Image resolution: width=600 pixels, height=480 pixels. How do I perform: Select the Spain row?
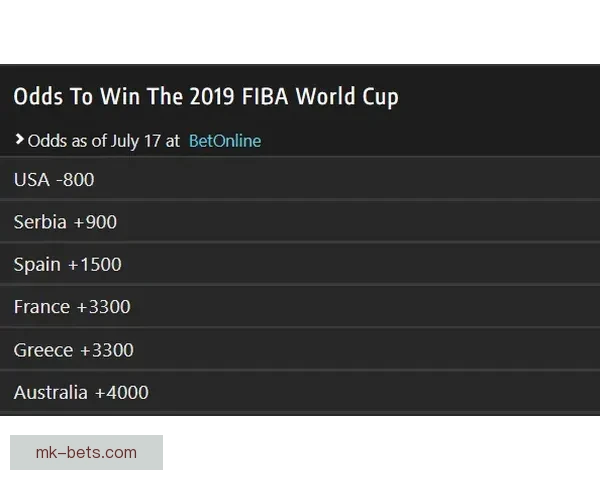point(300,265)
